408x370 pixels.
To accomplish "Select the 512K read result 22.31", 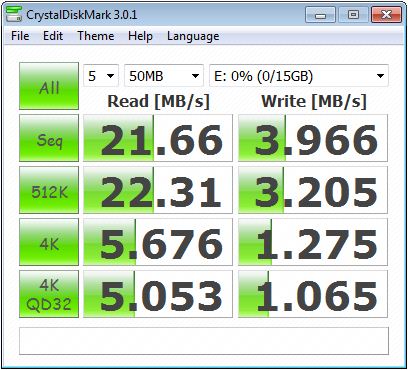I will 158,190.
